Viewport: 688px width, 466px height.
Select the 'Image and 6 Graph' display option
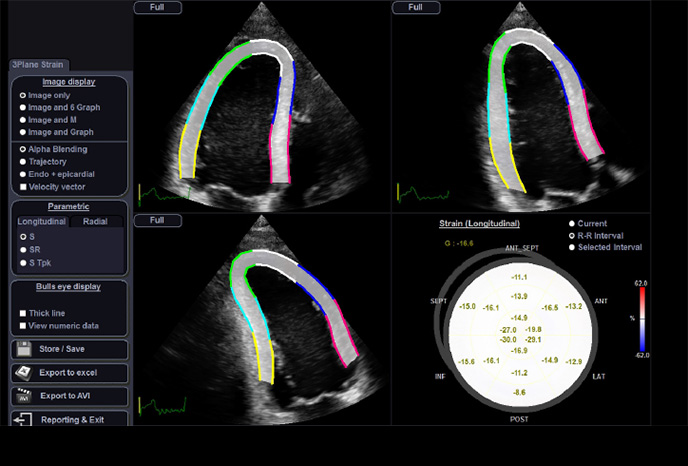[x=23, y=107]
